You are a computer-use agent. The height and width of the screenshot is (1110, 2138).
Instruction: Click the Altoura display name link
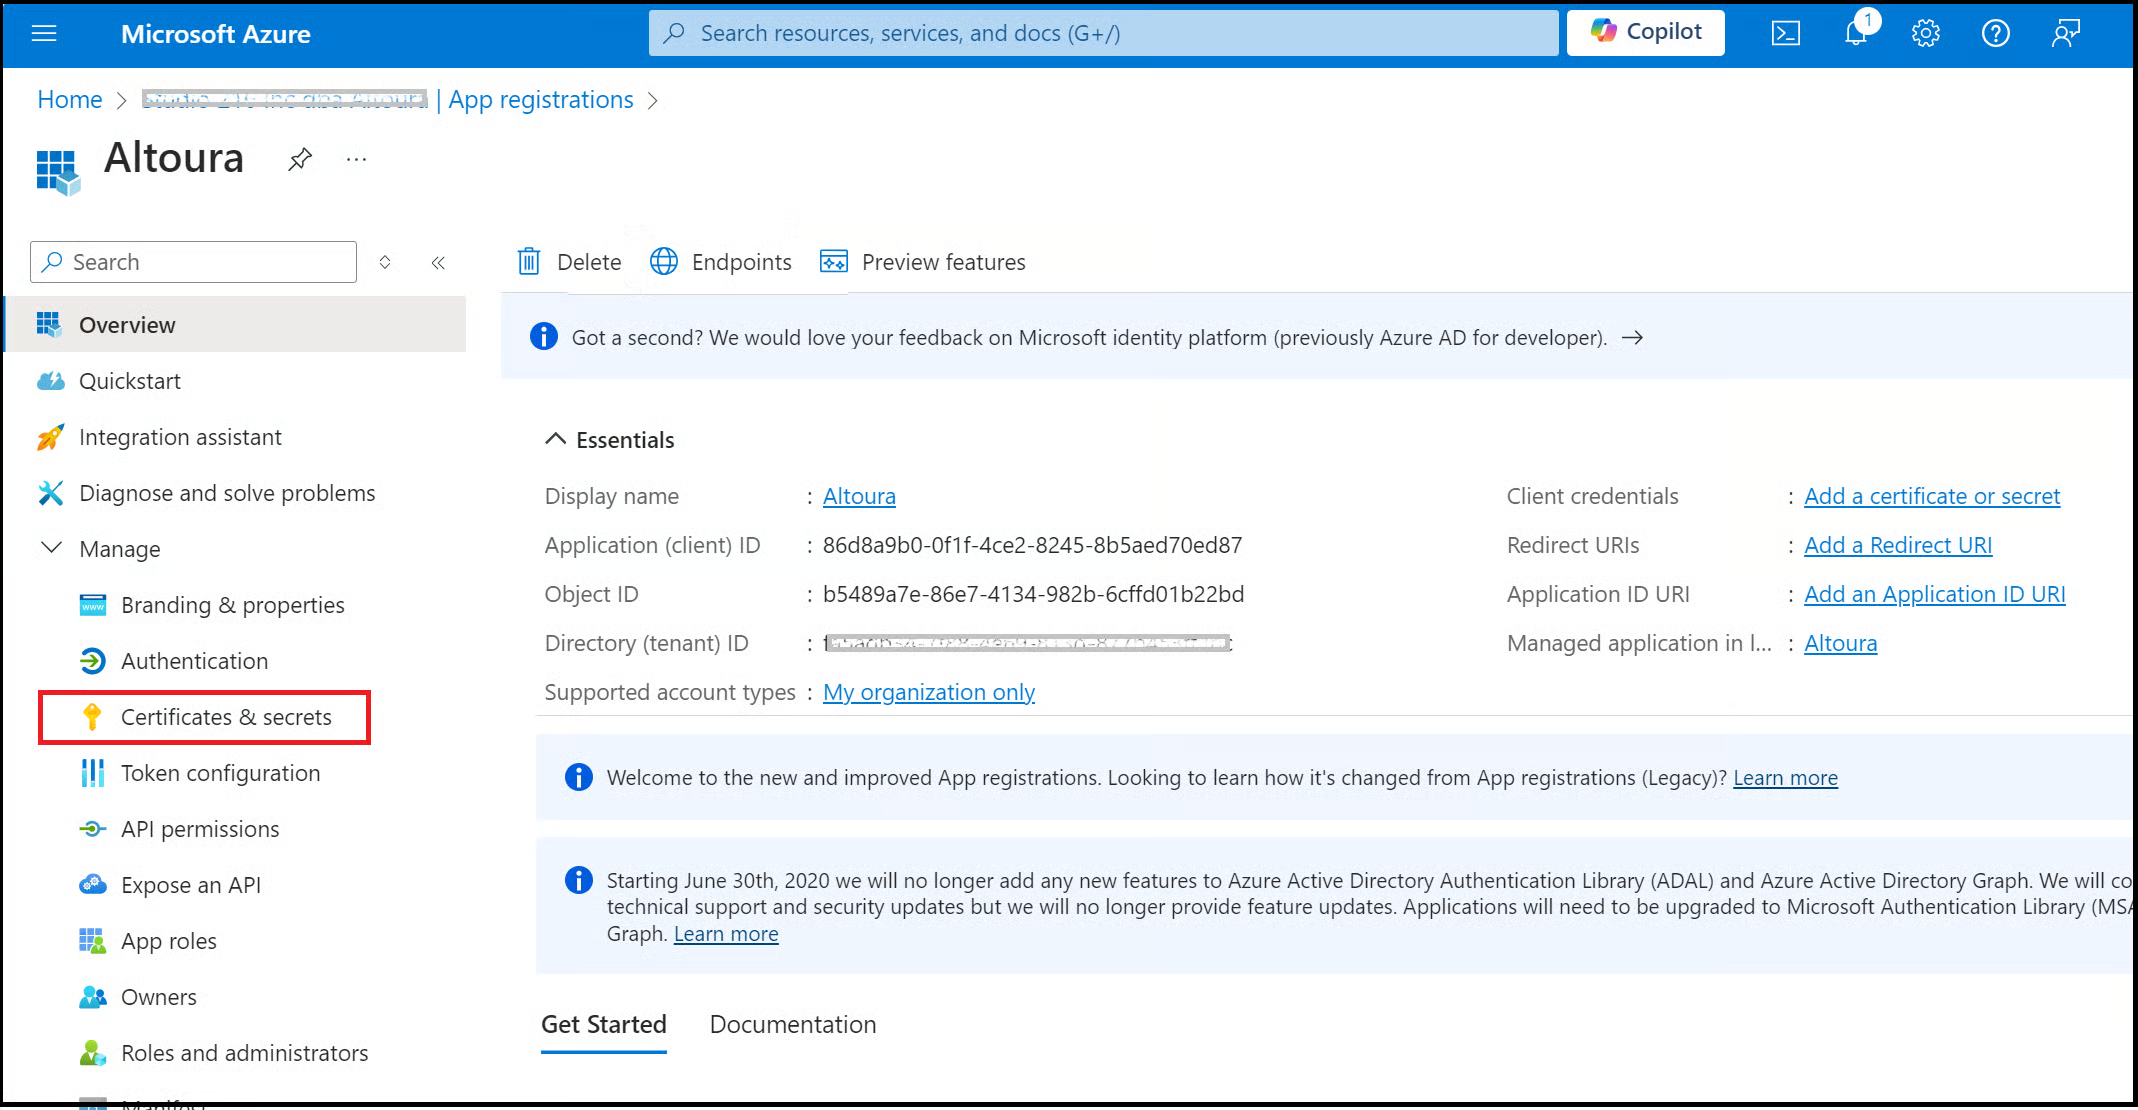point(859,496)
